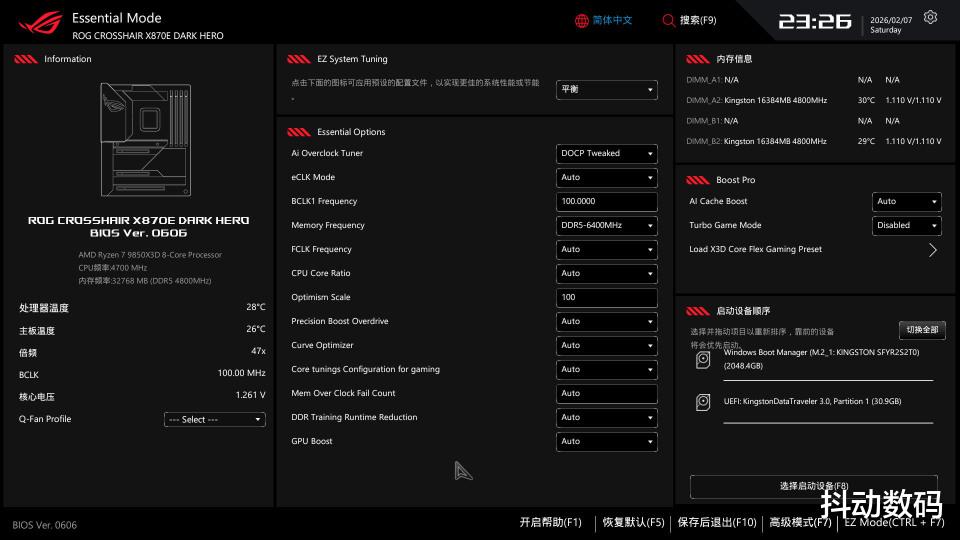Image resolution: width=960 pixels, height=540 pixels.
Task: Open the Ai Overclock Tuner dropdown
Action: [607, 154]
